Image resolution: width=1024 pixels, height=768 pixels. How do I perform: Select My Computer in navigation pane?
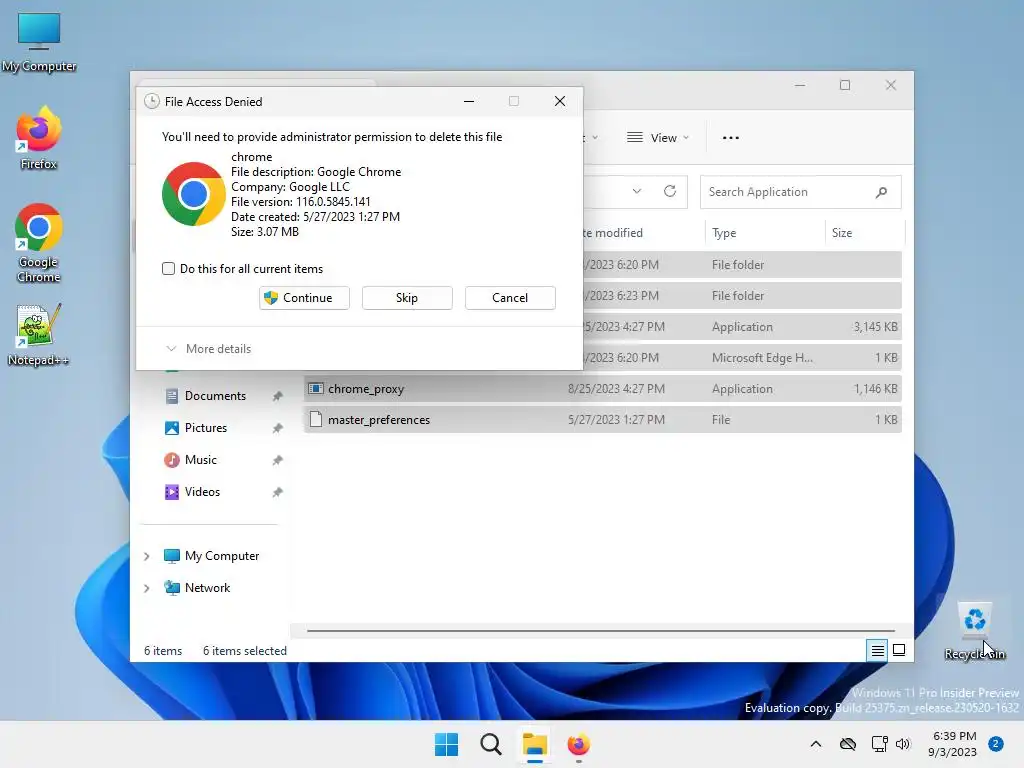coord(221,556)
